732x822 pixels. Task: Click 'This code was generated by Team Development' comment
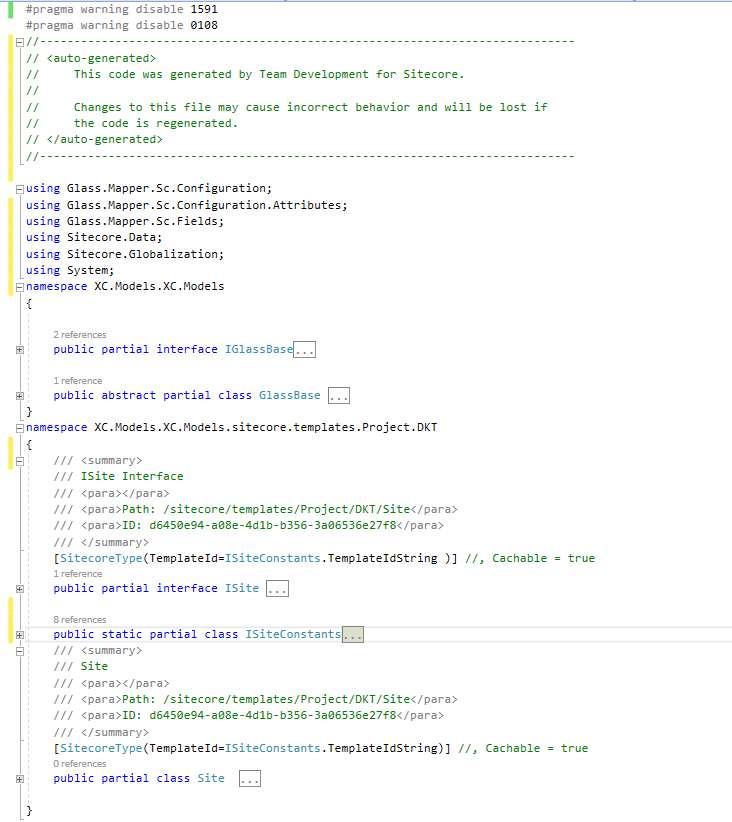[x=269, y=74]
